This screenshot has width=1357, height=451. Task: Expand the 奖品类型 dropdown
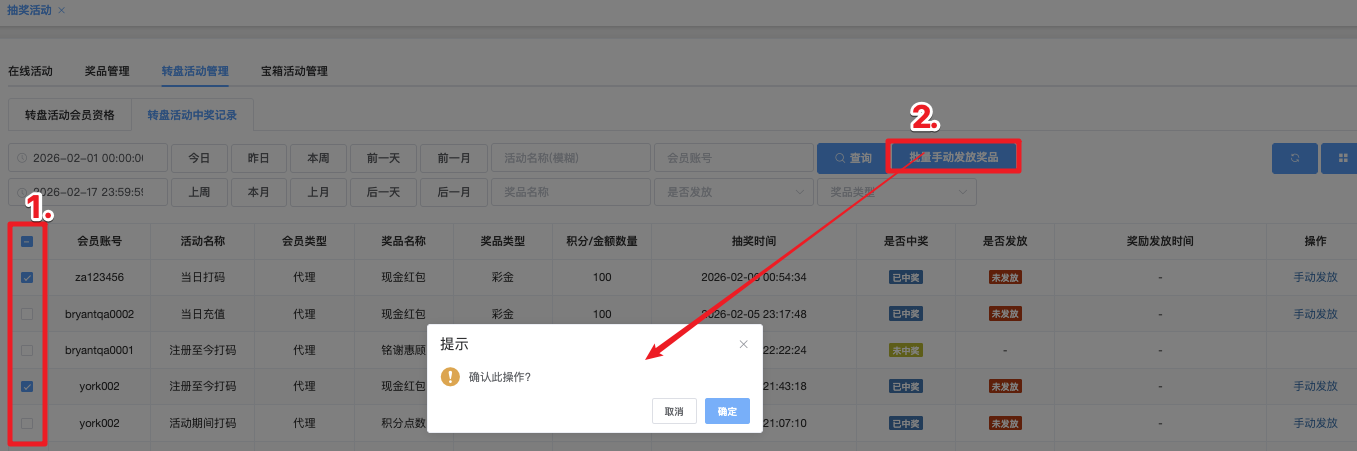tap(896, 191)
